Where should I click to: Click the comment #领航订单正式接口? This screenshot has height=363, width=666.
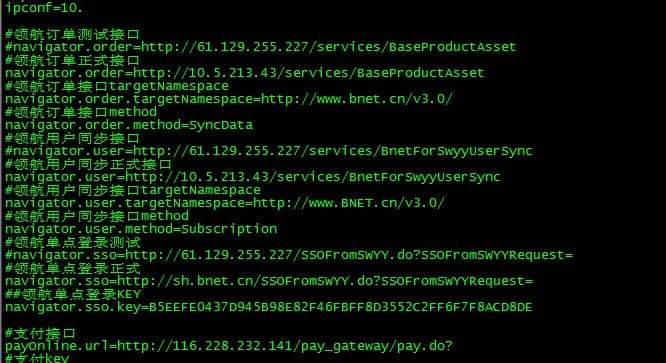click(x=72, y=60)
